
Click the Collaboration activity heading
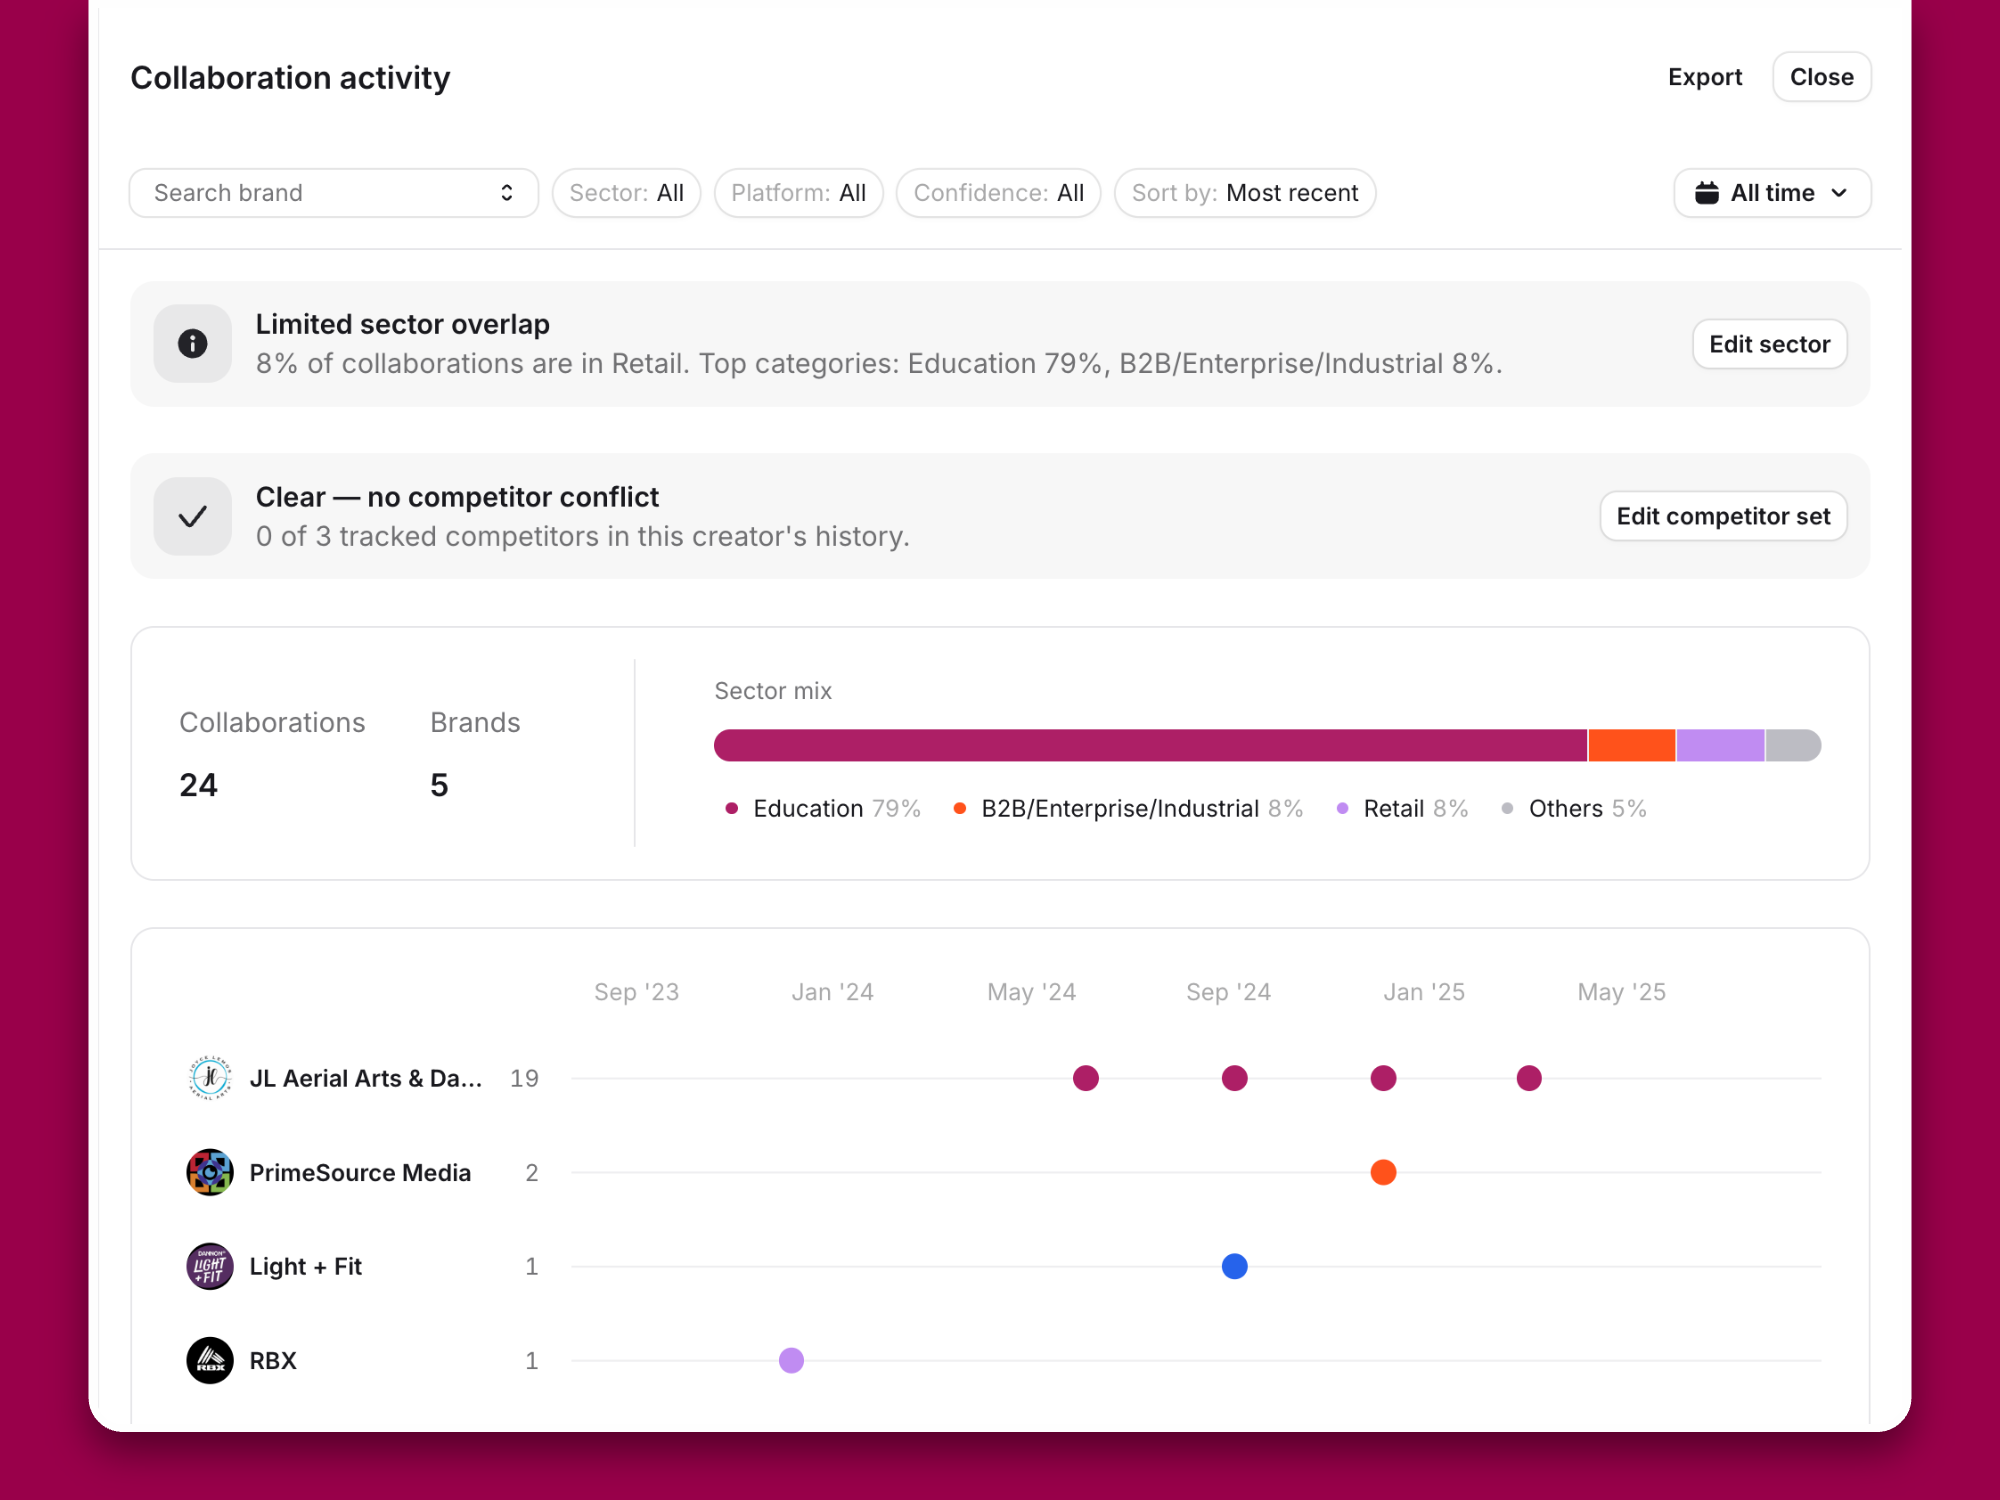[290, 78]
